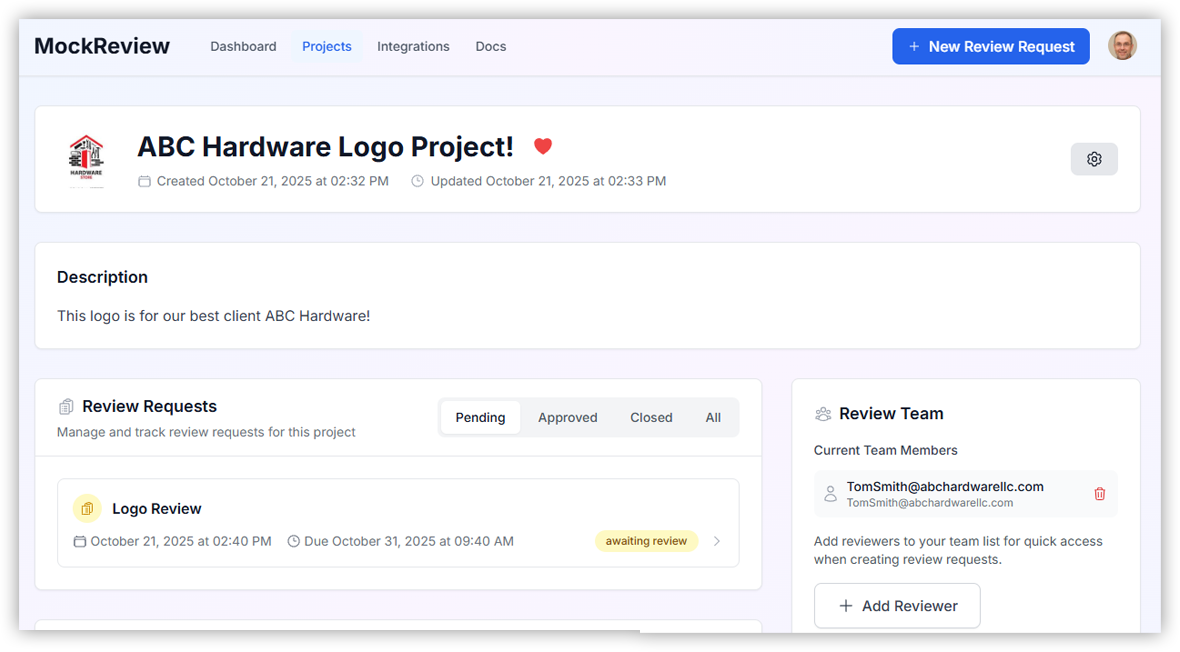This screenshot has height=652, width=1180.
Task: Click the yellow Logo Review document icon
Action: pyautogui.click(x=87, y=509)
